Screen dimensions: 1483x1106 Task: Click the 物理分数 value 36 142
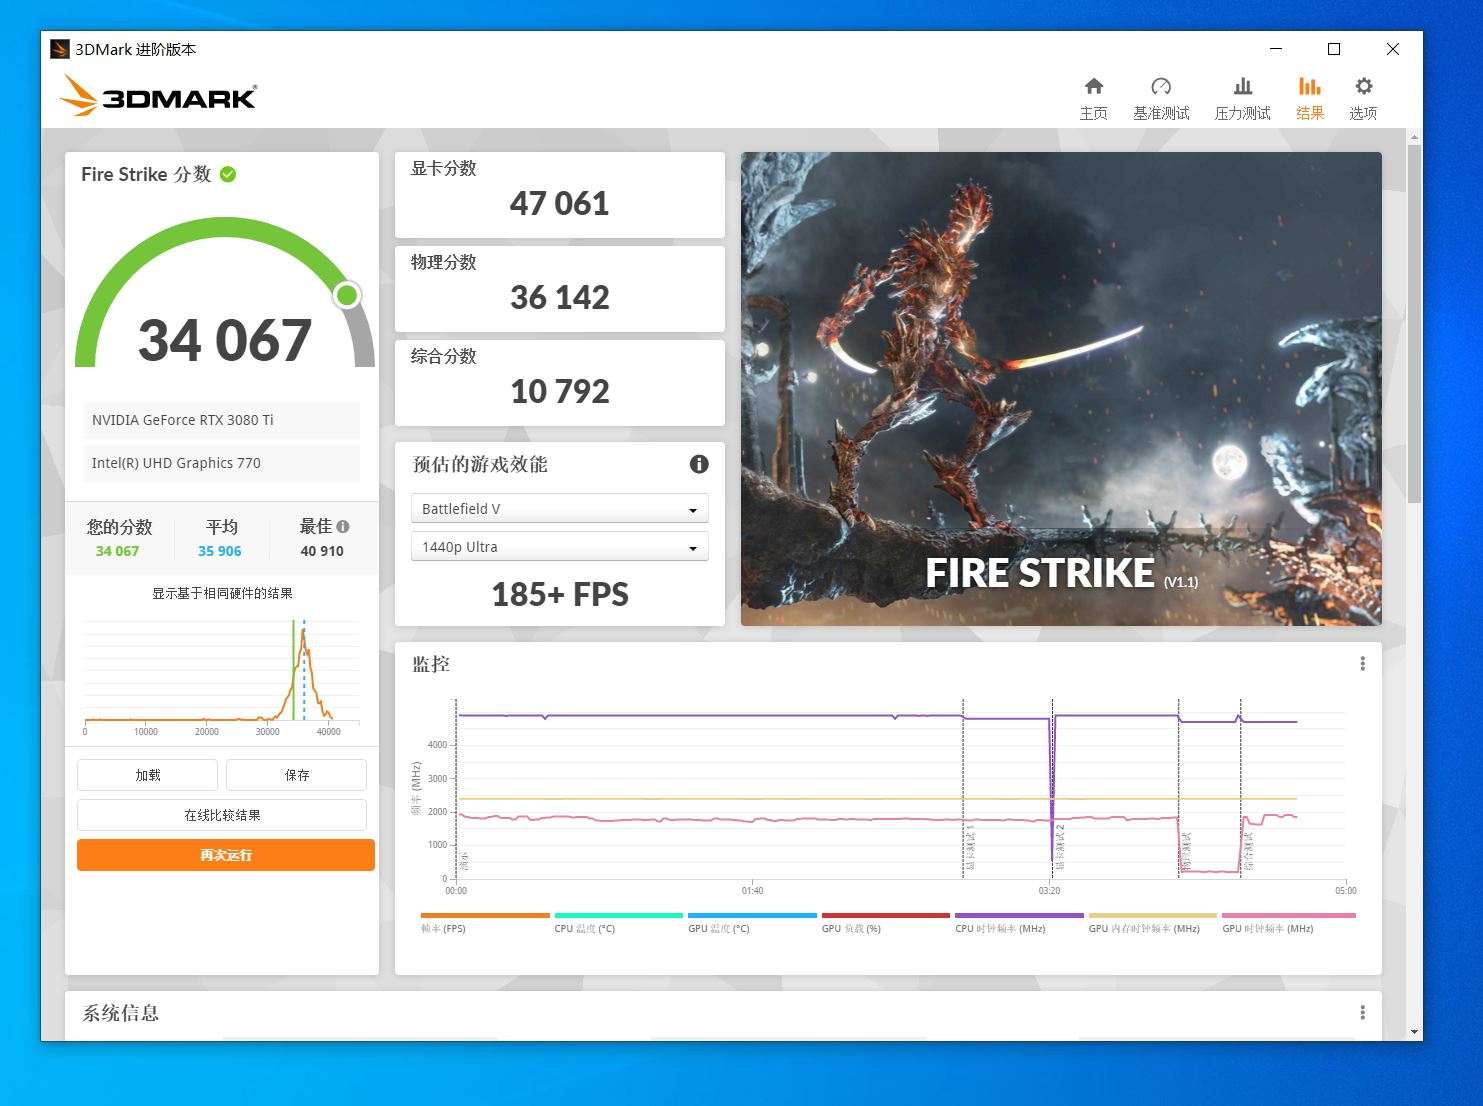559,298
